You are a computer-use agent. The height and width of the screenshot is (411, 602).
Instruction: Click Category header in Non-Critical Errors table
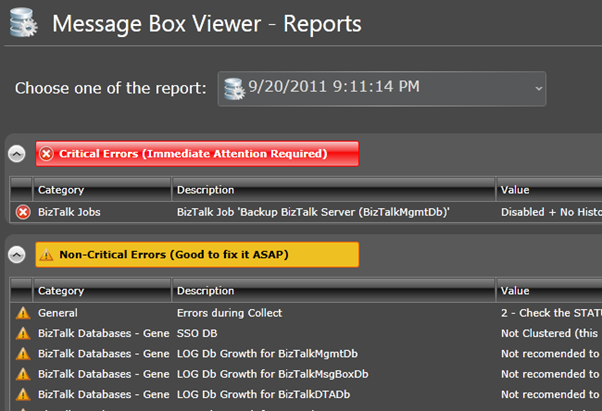point(101,291)
